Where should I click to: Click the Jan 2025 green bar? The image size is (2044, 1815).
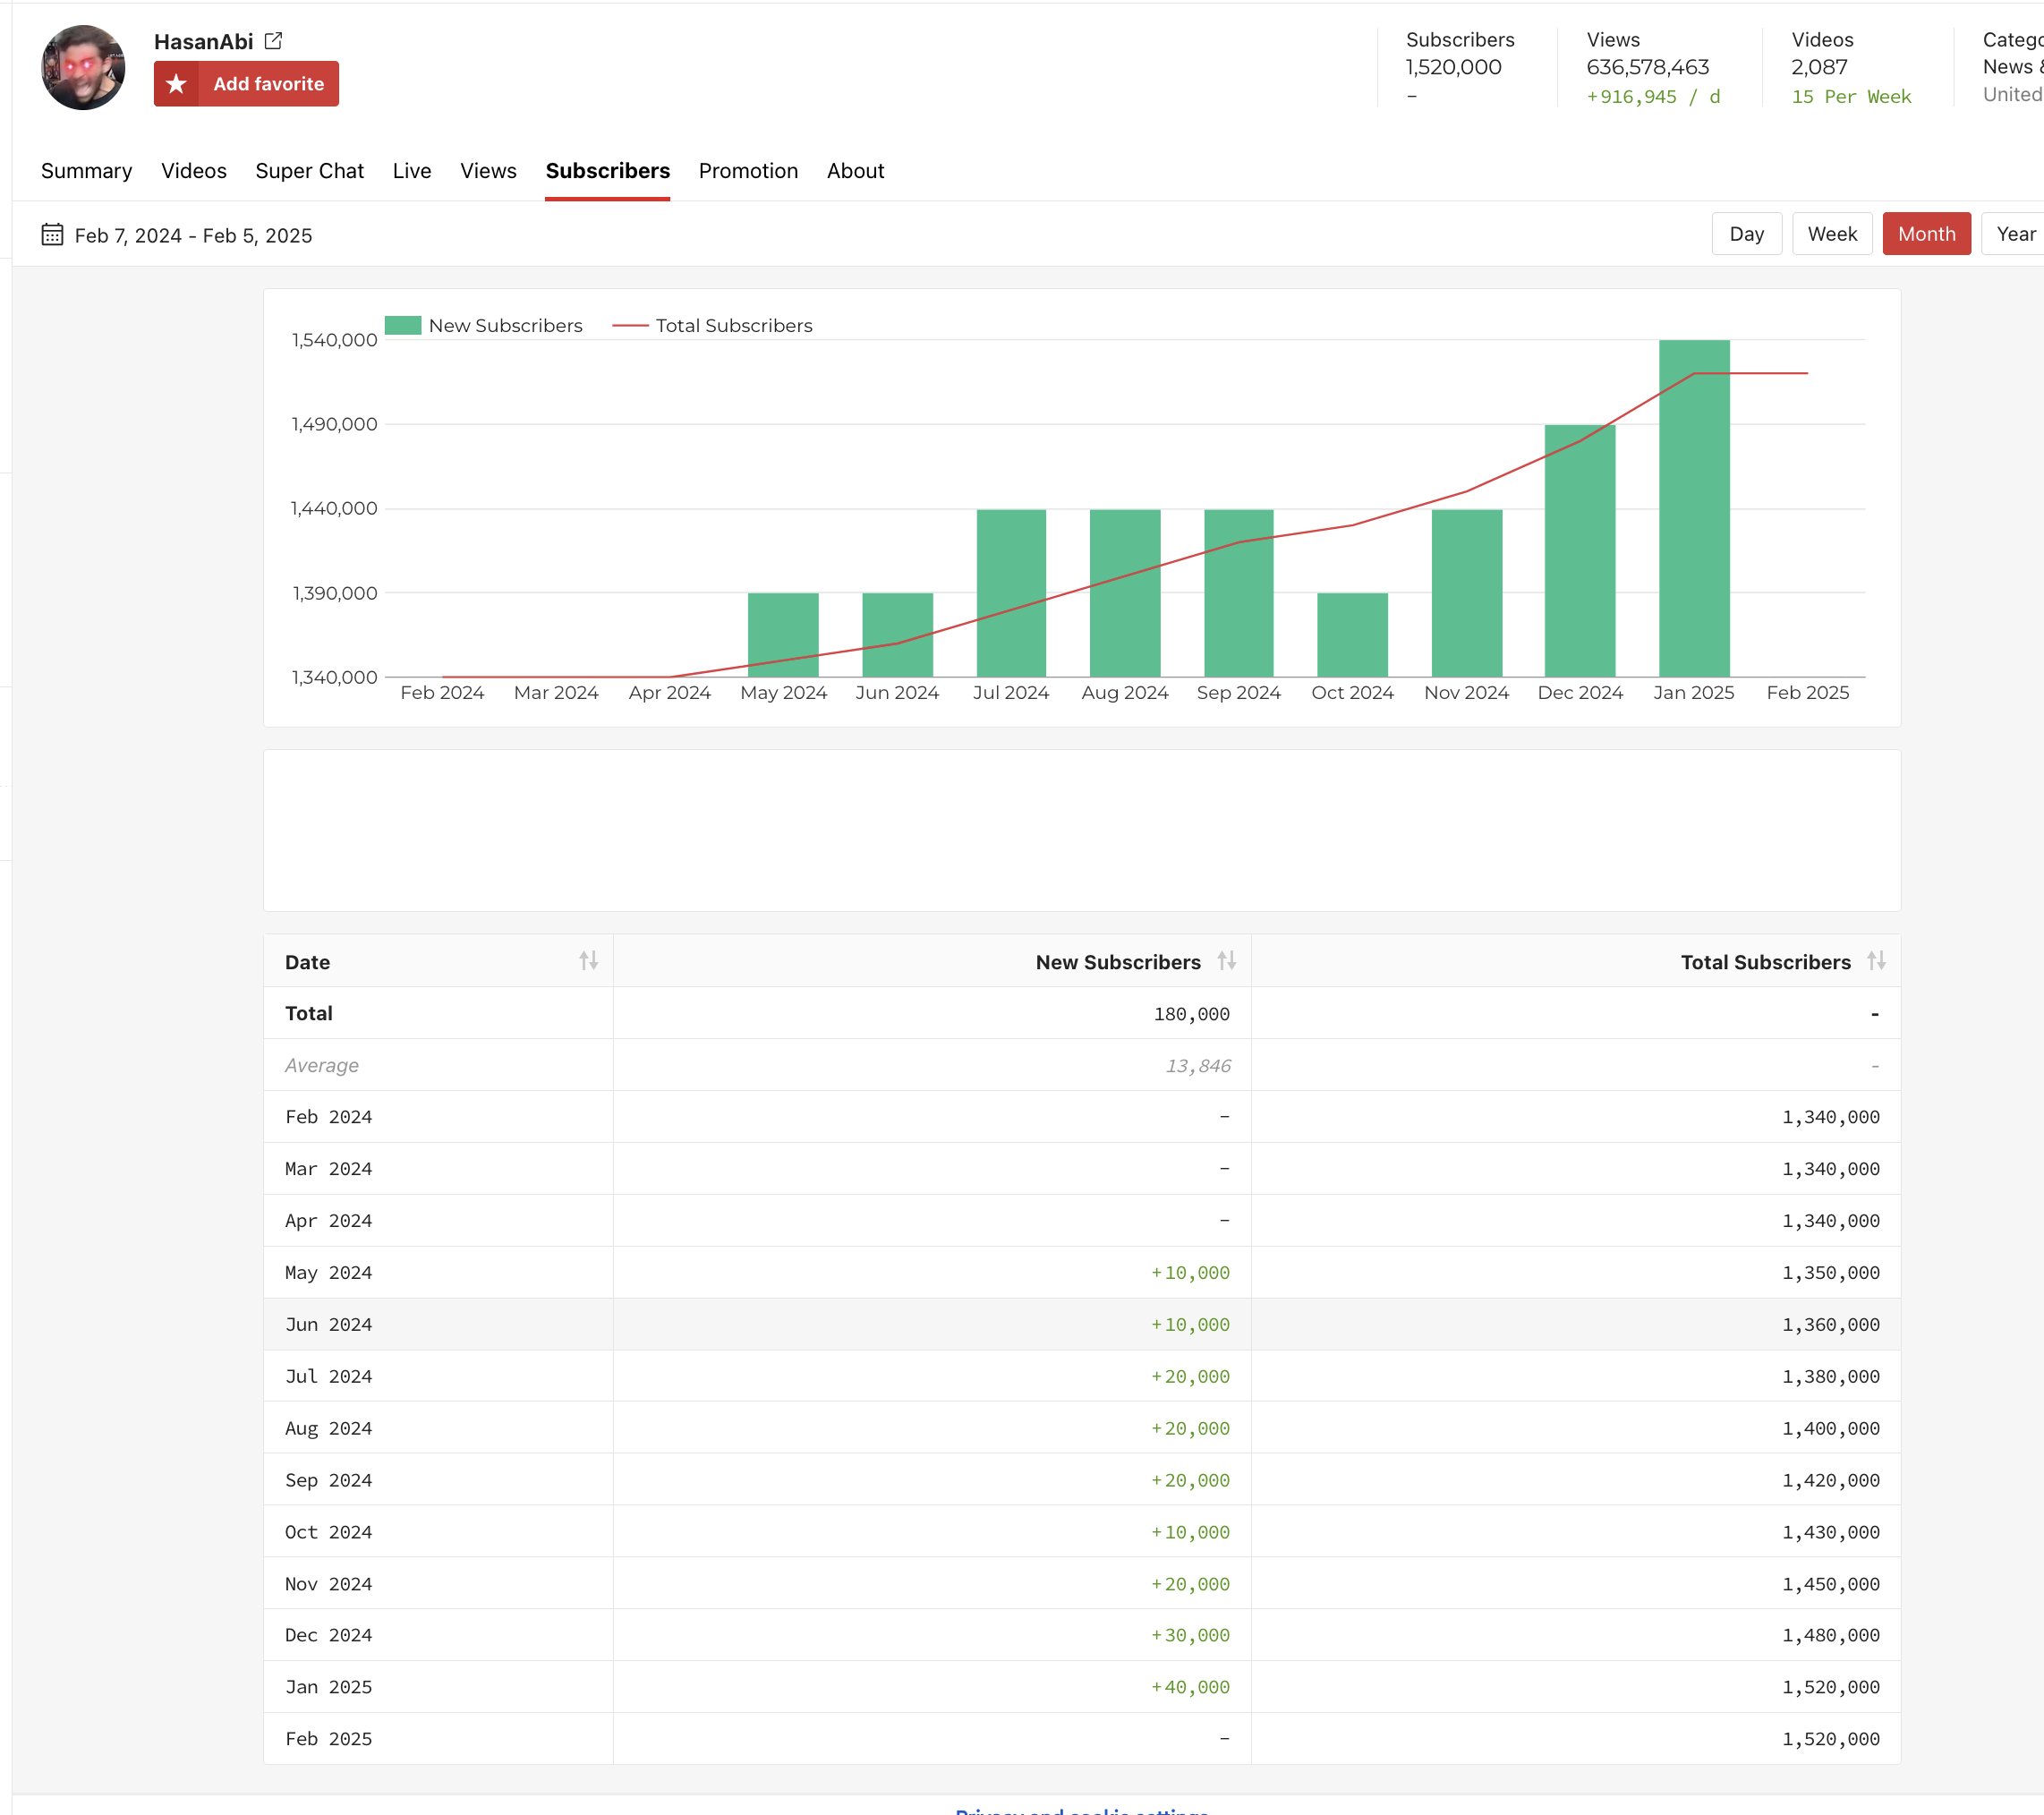tap(1694, 508)
